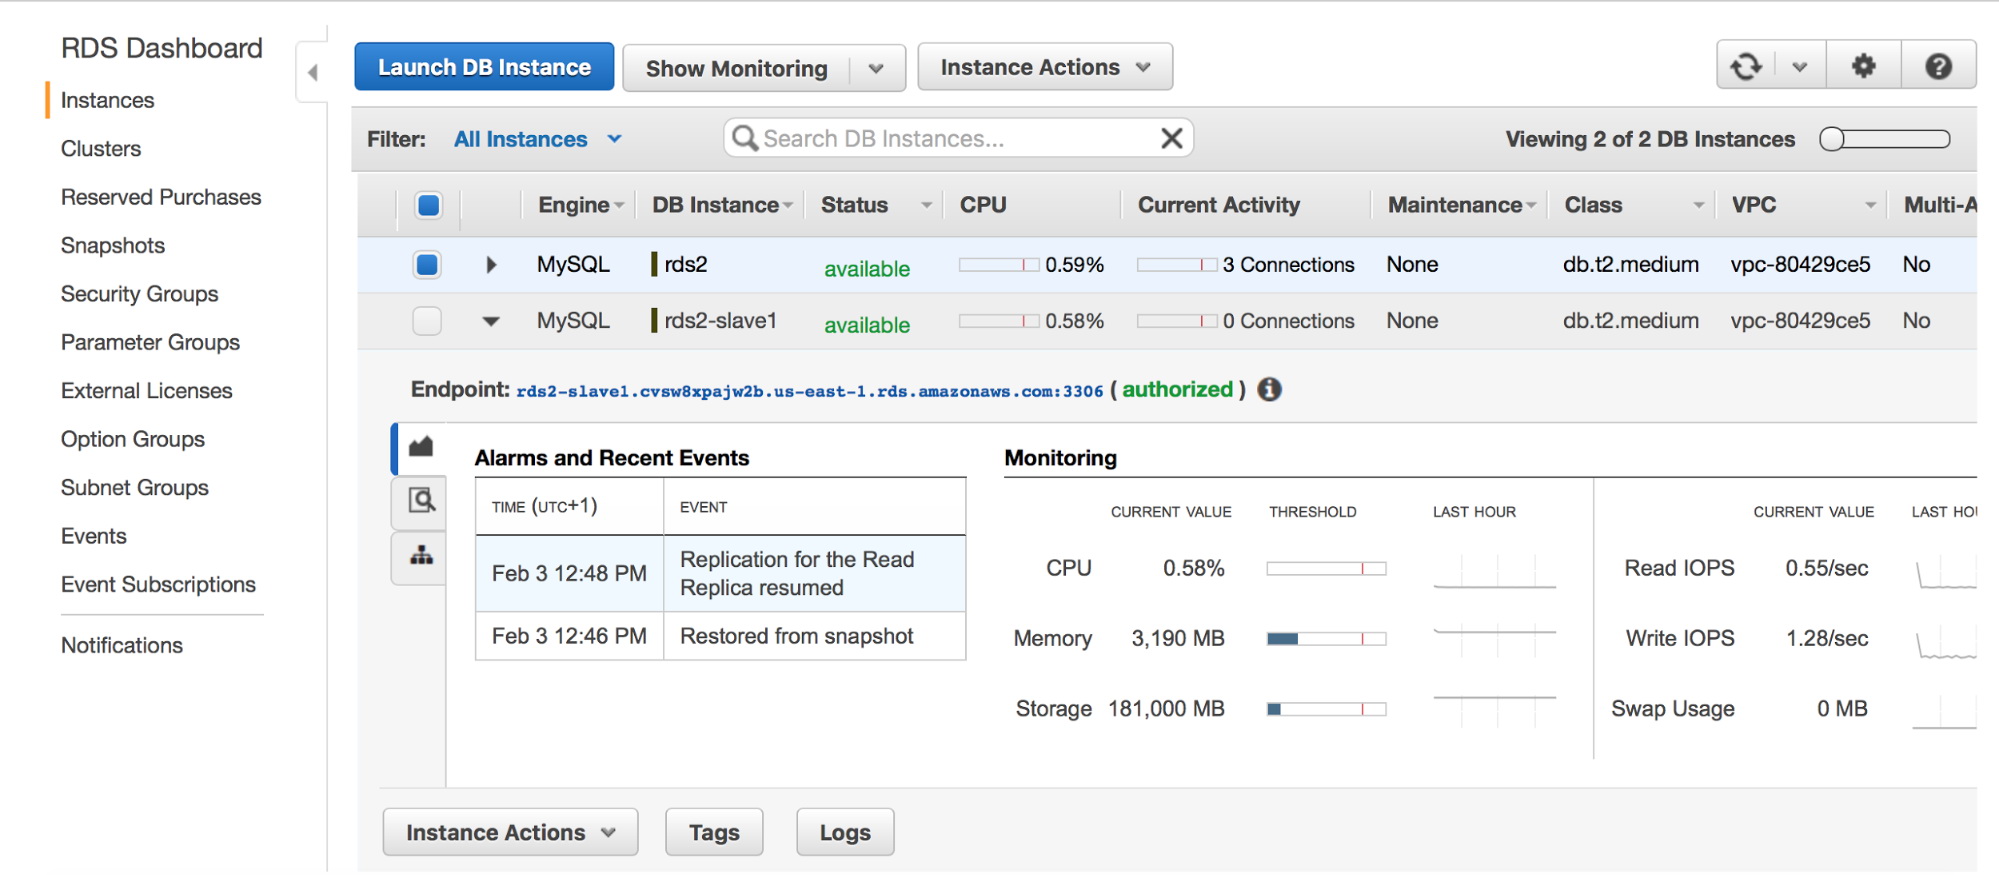Click the '3 Connections' activity cell

pos(1288,265)
